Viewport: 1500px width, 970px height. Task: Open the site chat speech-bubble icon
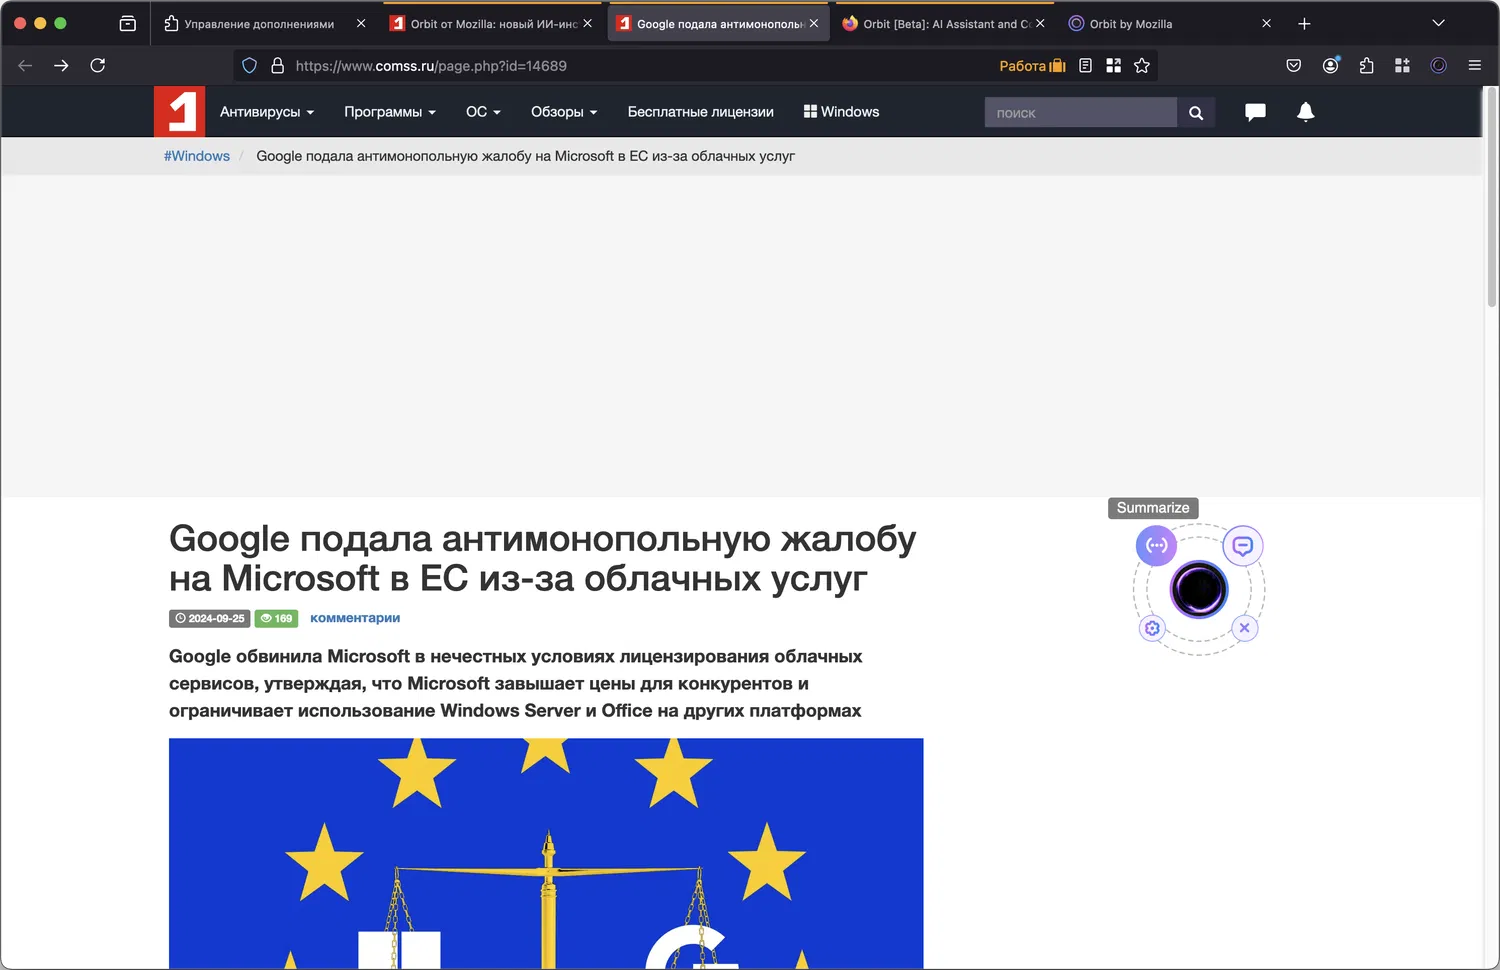point(1255,112)
